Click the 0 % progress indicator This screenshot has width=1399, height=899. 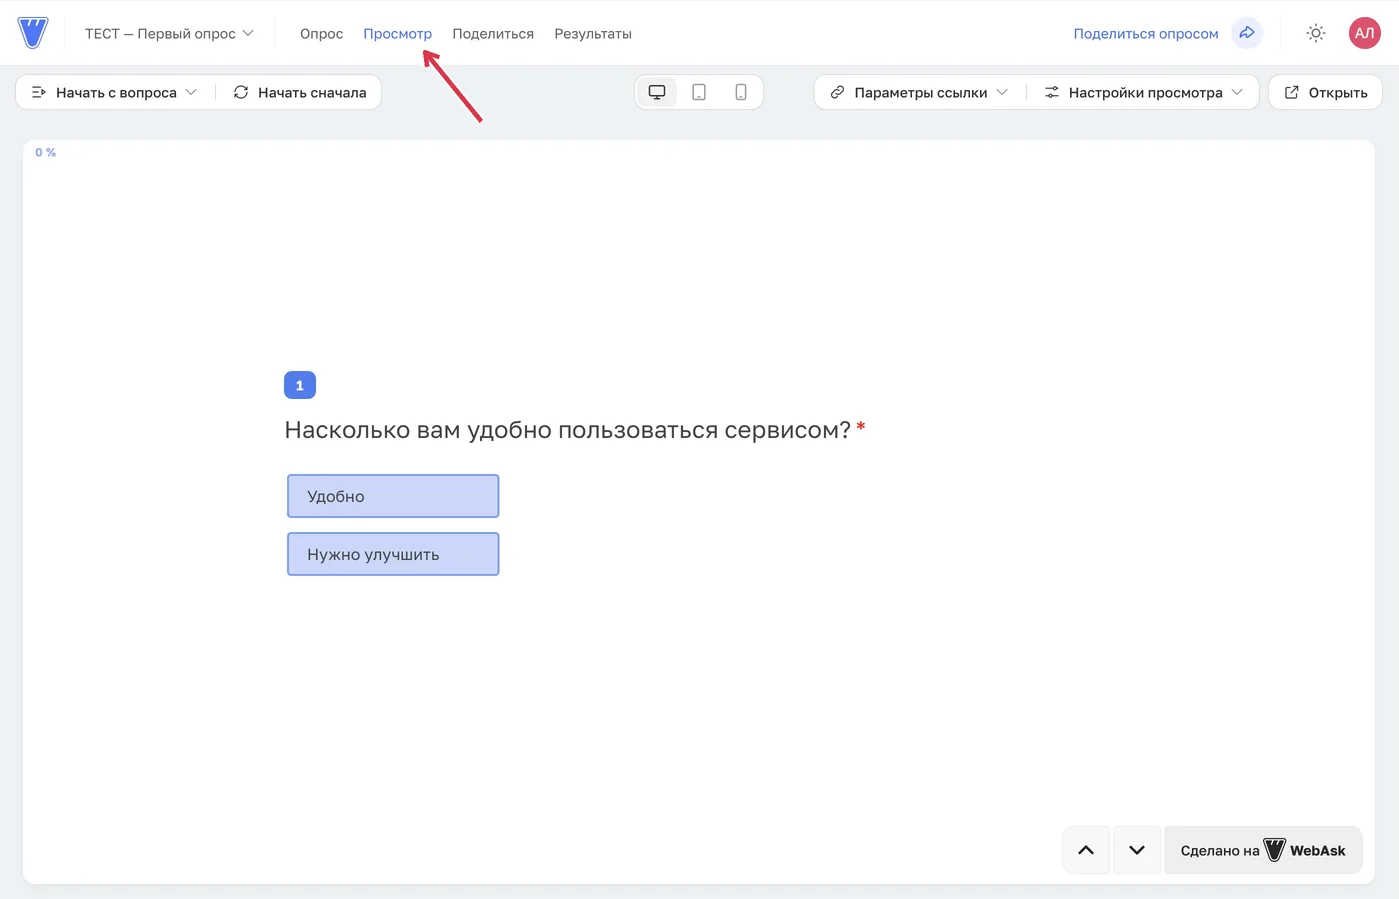(46, 152)
